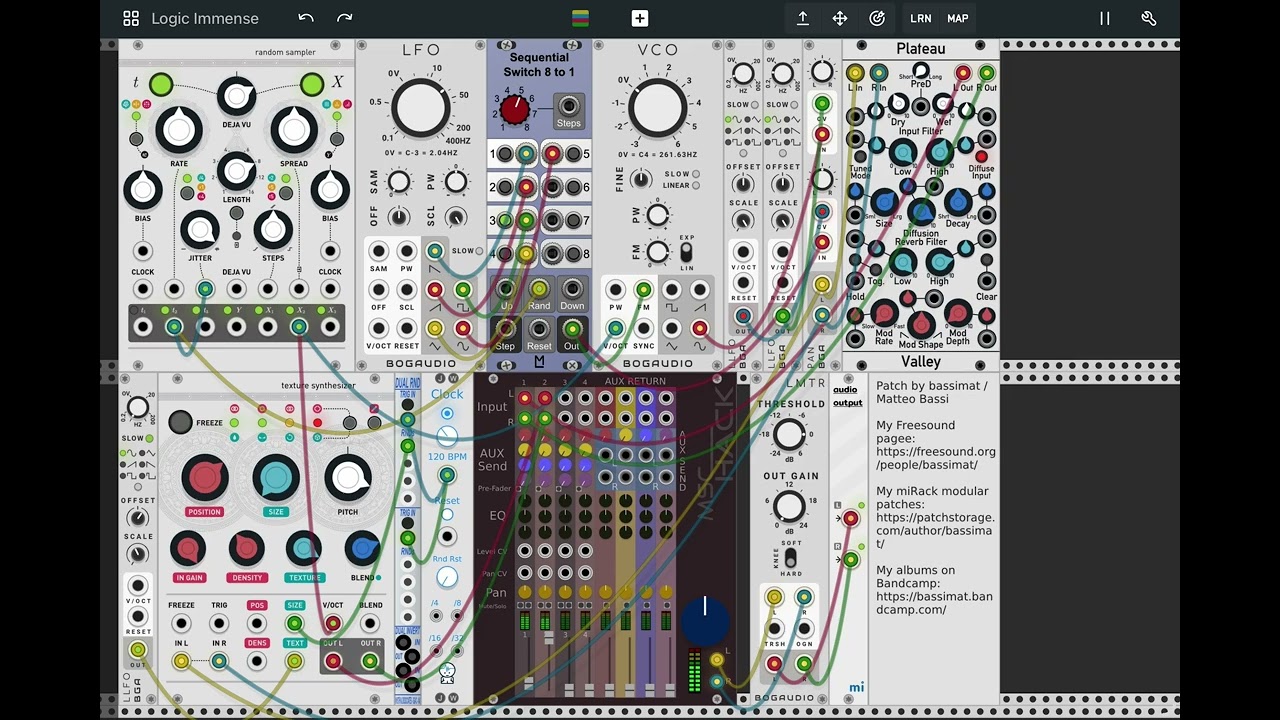Click Plateau Mod Shape knob

click(x=921, y=324)
